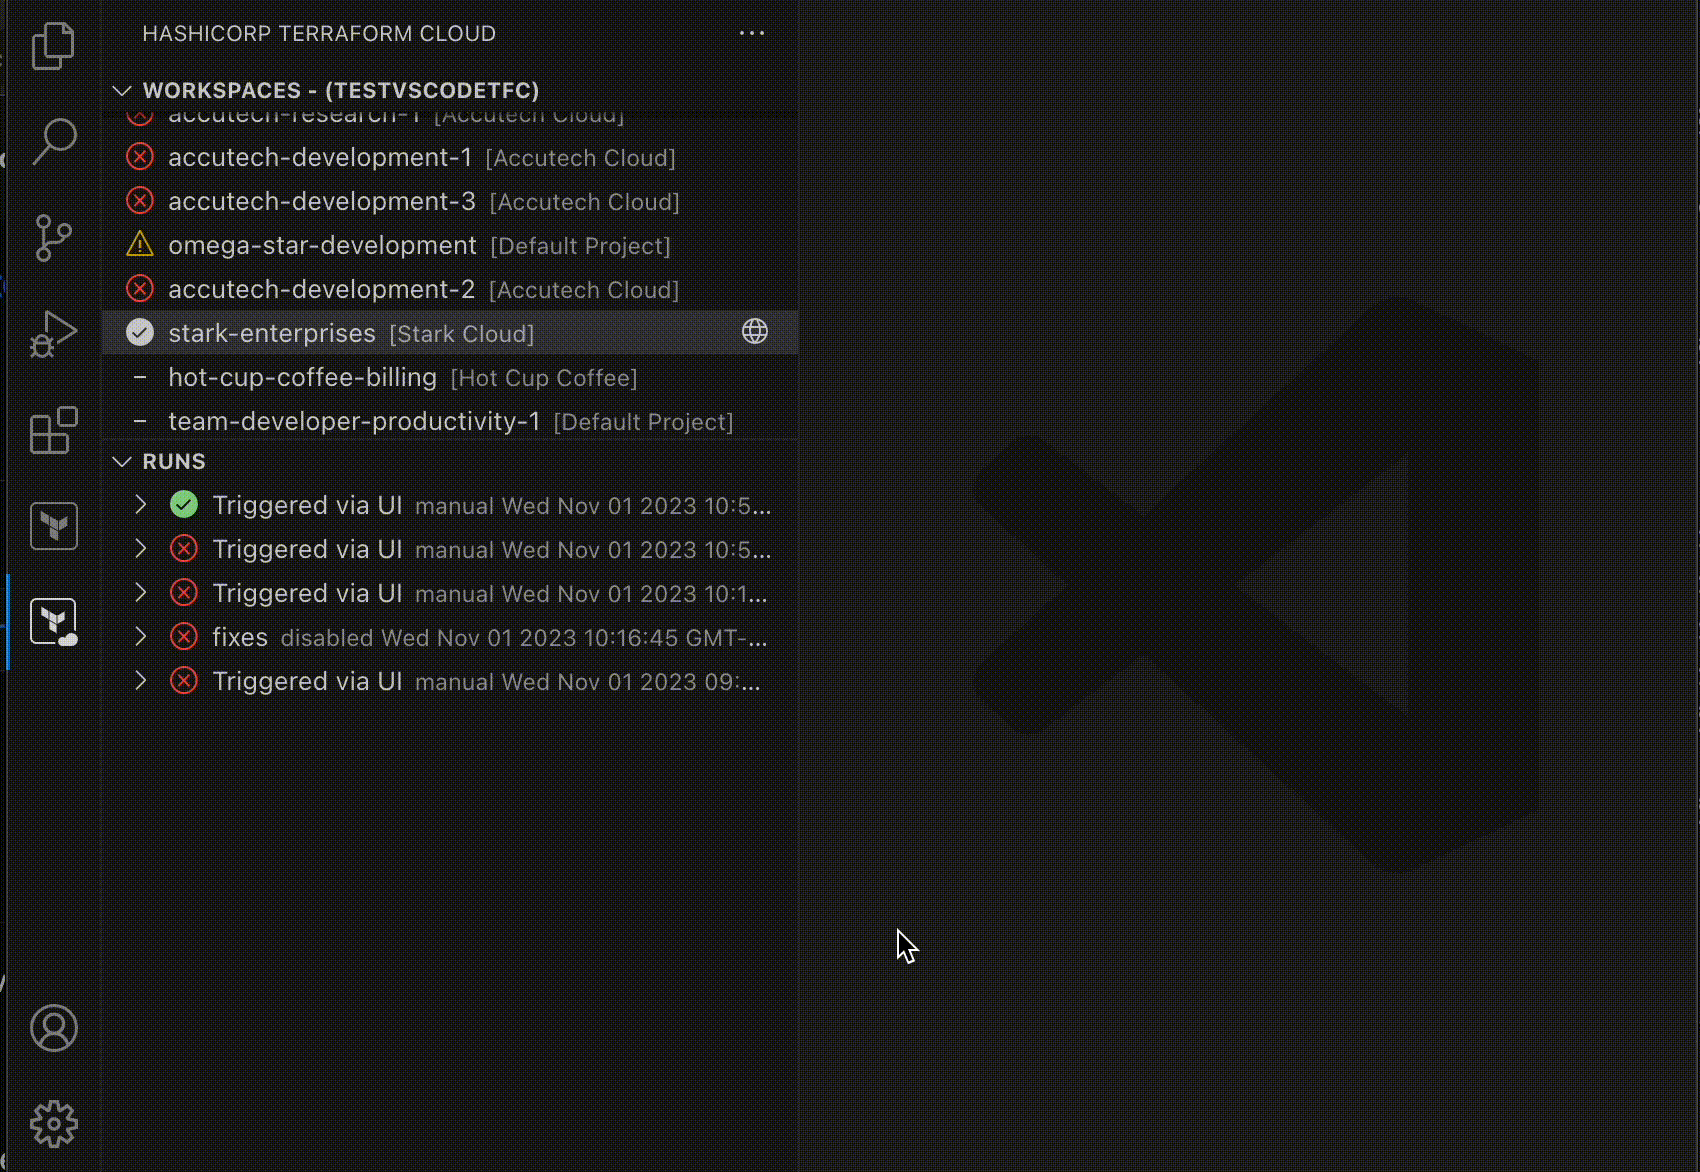Open the Search view icon
Screen dimensions: 1700x1172
[53, 141]
